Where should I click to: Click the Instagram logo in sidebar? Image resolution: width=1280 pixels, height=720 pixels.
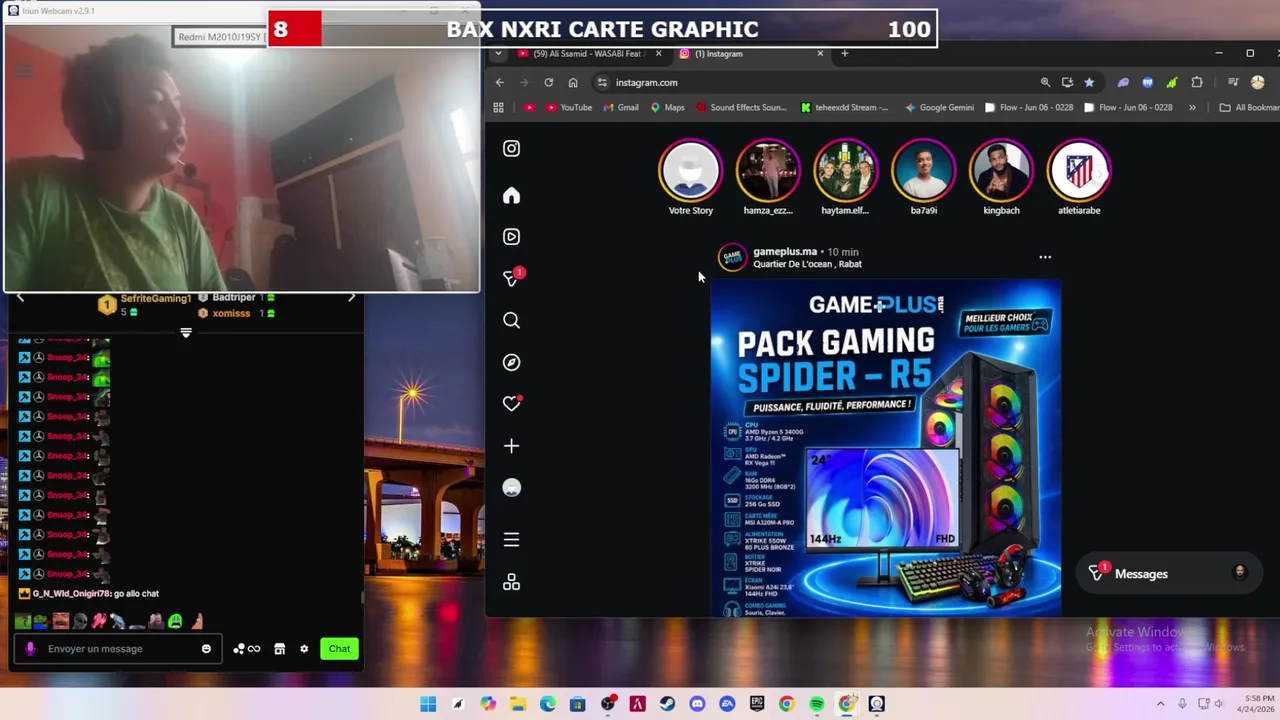click(x=511, y=148)
